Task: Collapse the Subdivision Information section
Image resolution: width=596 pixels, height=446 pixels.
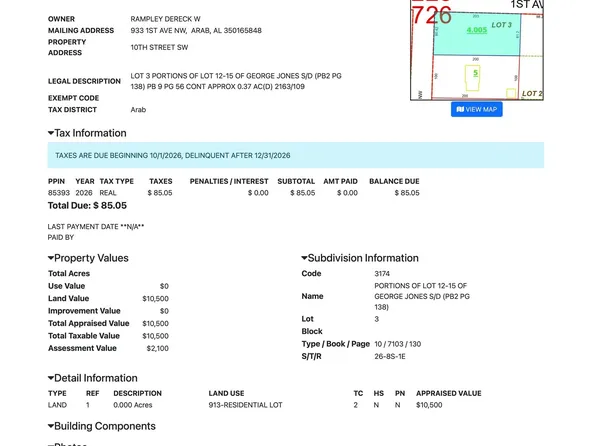Action: point(360,258)
